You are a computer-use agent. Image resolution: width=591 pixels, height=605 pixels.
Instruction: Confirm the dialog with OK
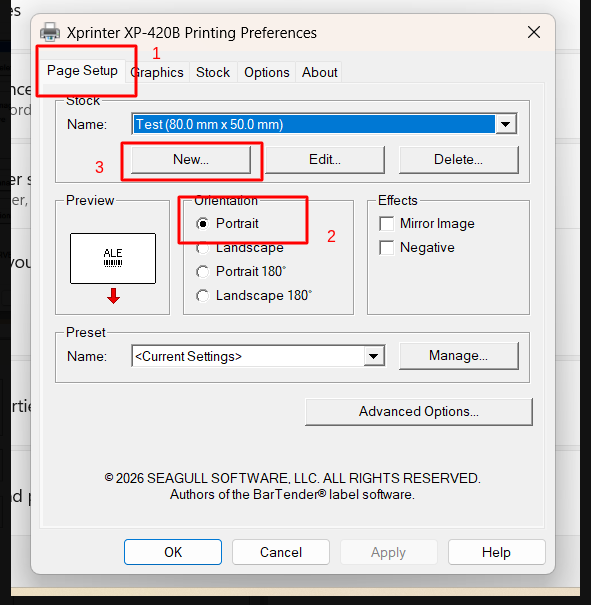tap(173, 552)
